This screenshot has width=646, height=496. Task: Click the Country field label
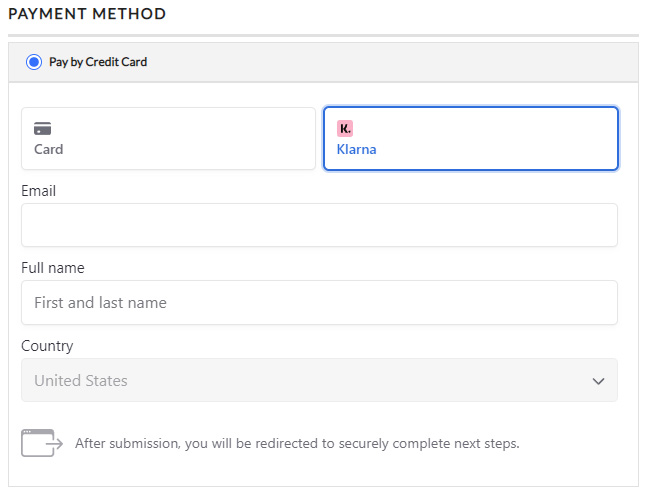click(x=47, y=346)
